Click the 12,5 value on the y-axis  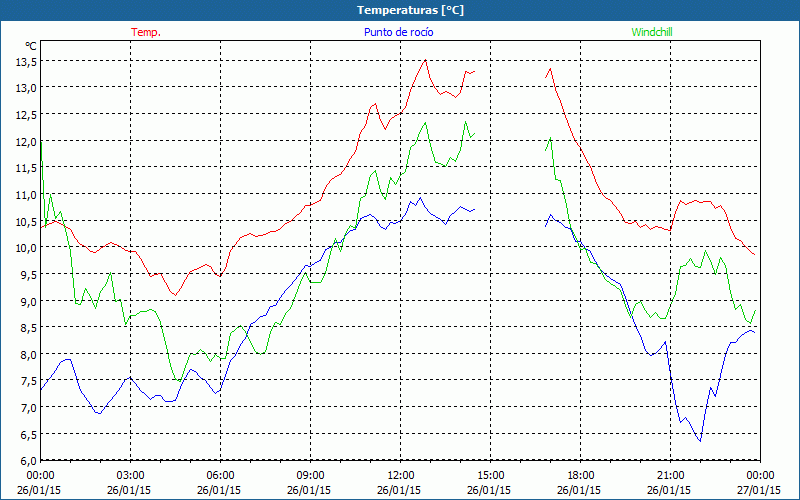27,115
